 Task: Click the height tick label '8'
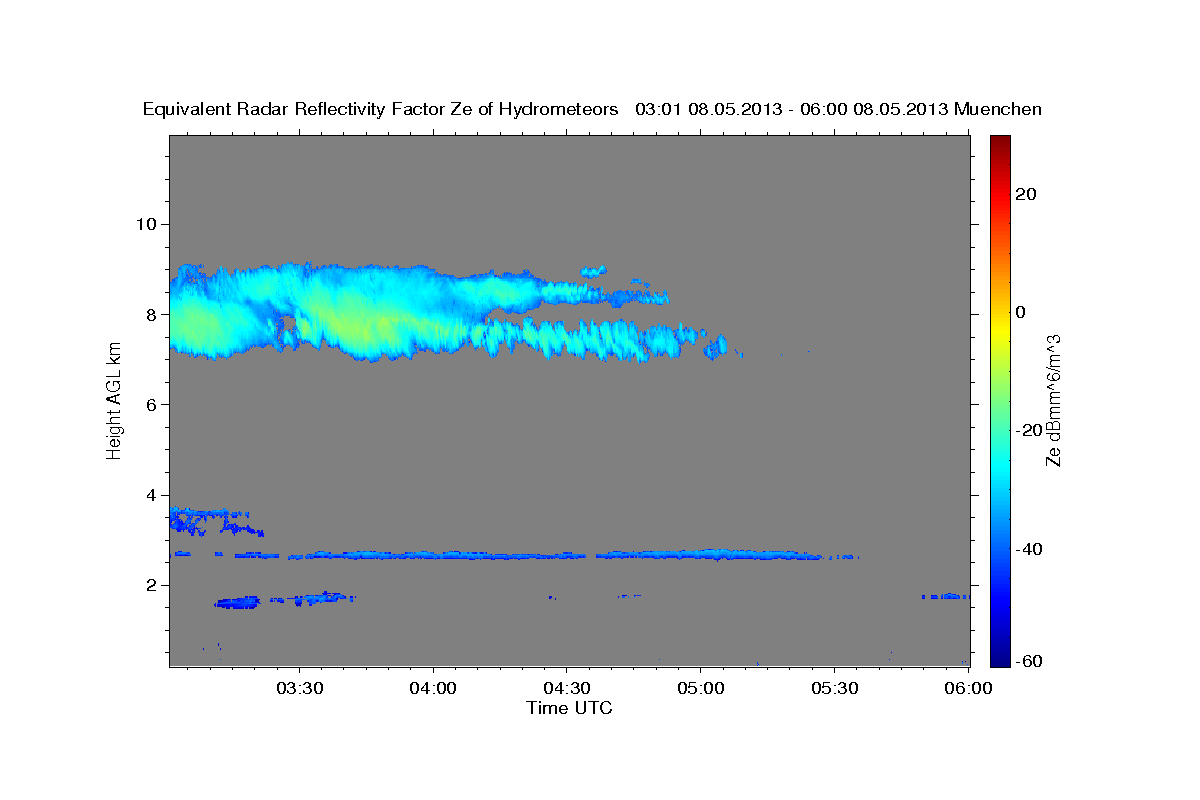click(x=153, y=314)
